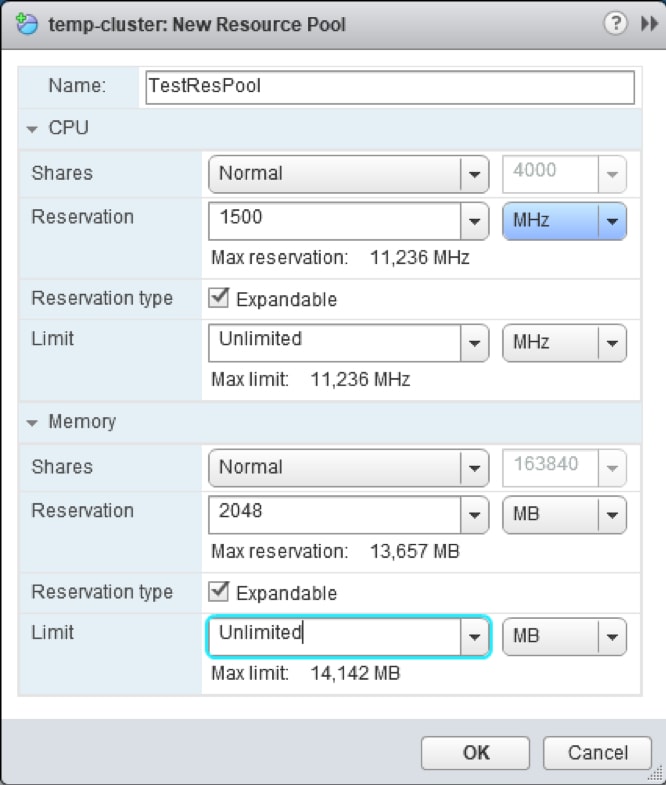Open the CPU Reservation value dropdown
Viewport: 666px width, 785px height.
coord(474,221)
